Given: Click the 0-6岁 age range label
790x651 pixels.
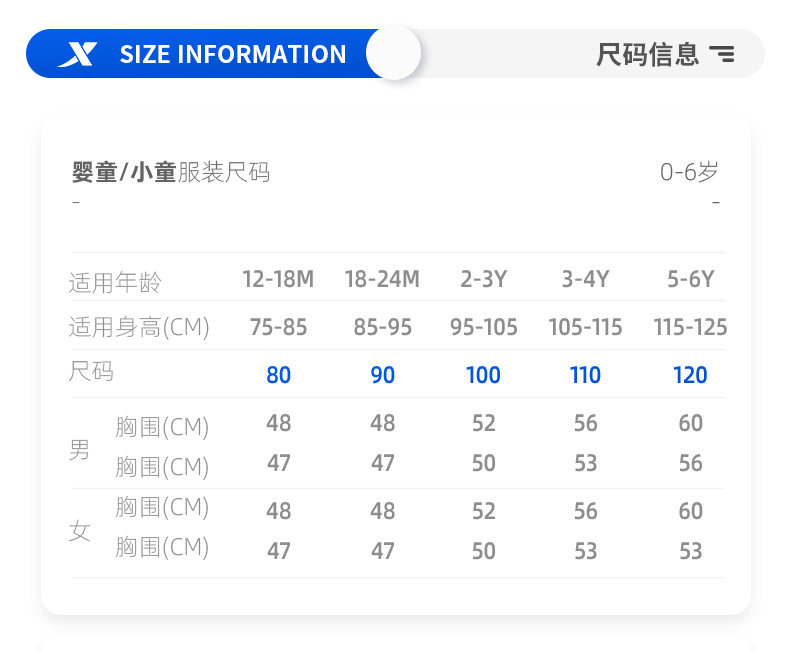Looking at the screenshot, I should 689,172.
